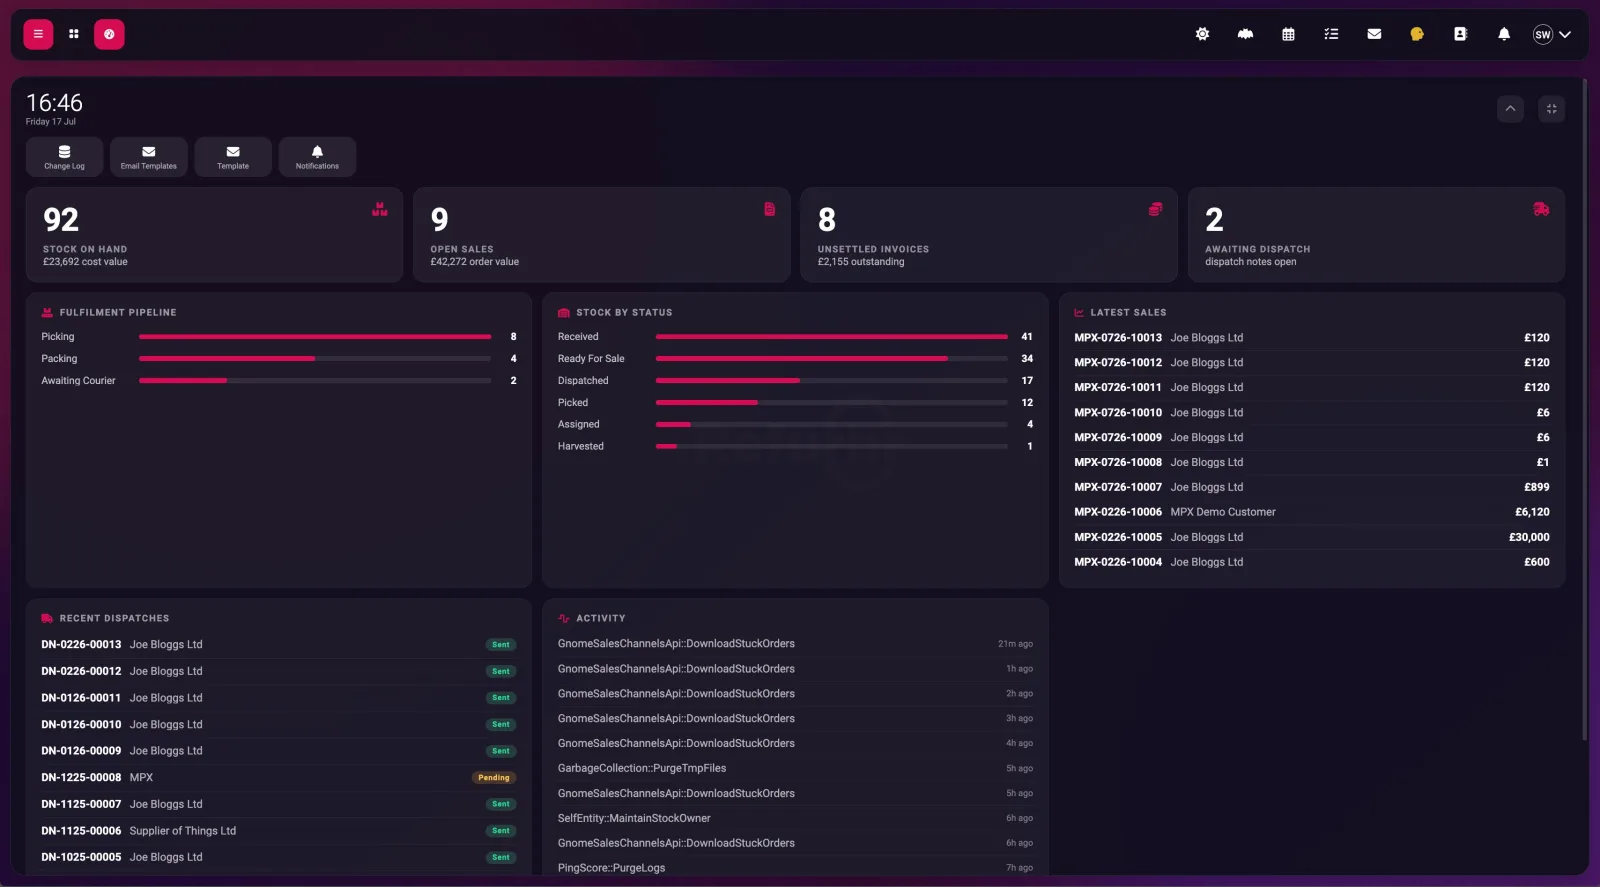Expand the user menu chevron beside SW

[x=1565, y=34]
